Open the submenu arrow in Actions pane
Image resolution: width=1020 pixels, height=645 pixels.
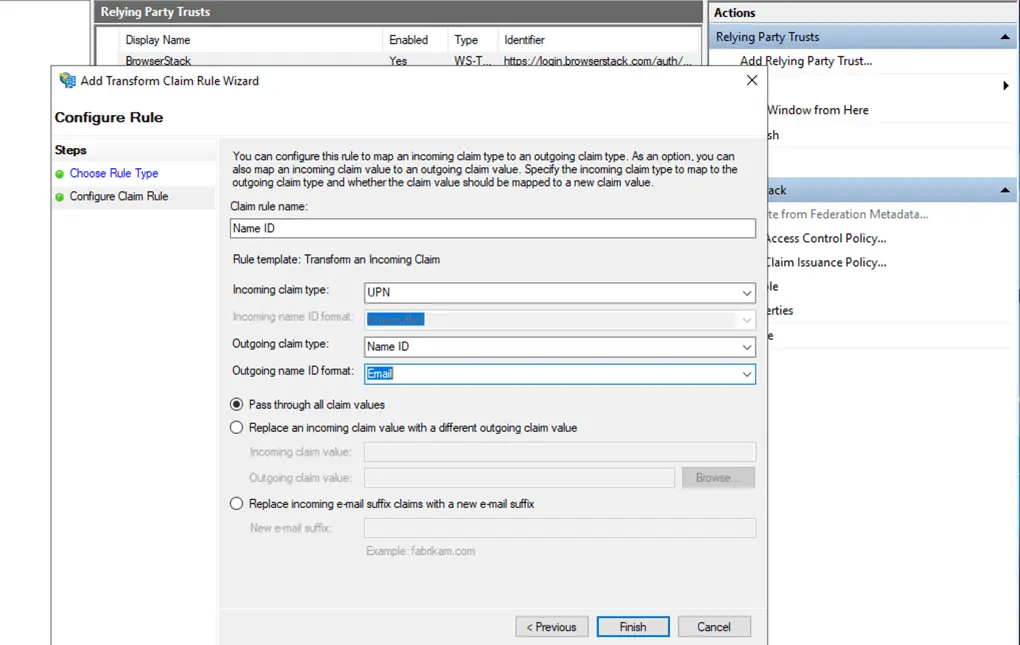tap(1005, 86)
